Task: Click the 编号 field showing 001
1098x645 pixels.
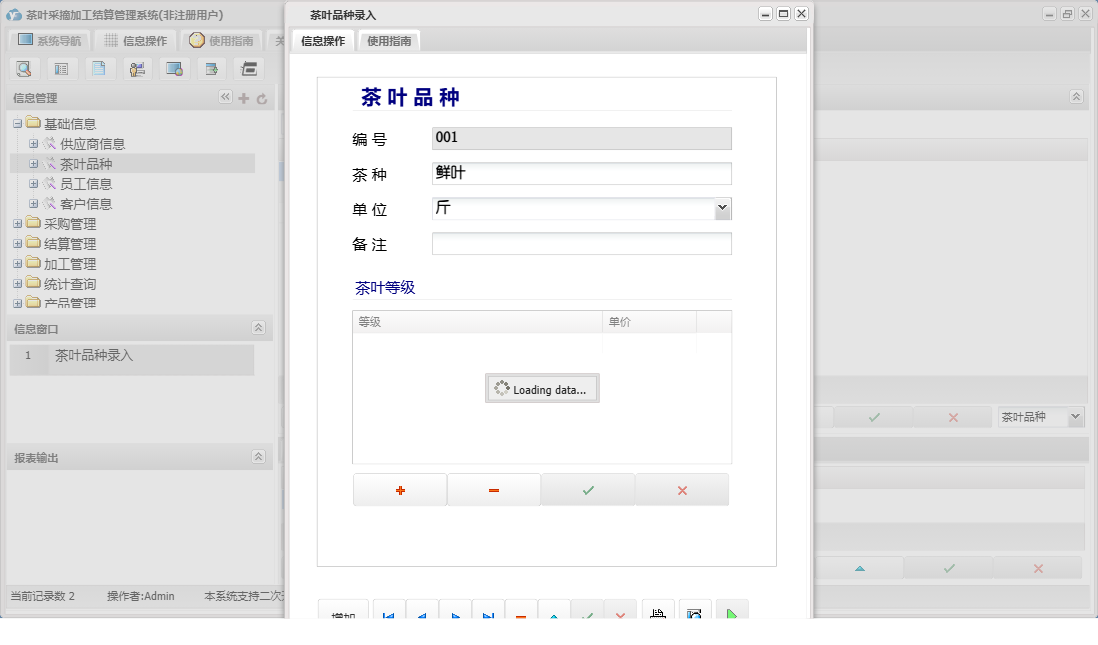Action: tap(582, 138)
